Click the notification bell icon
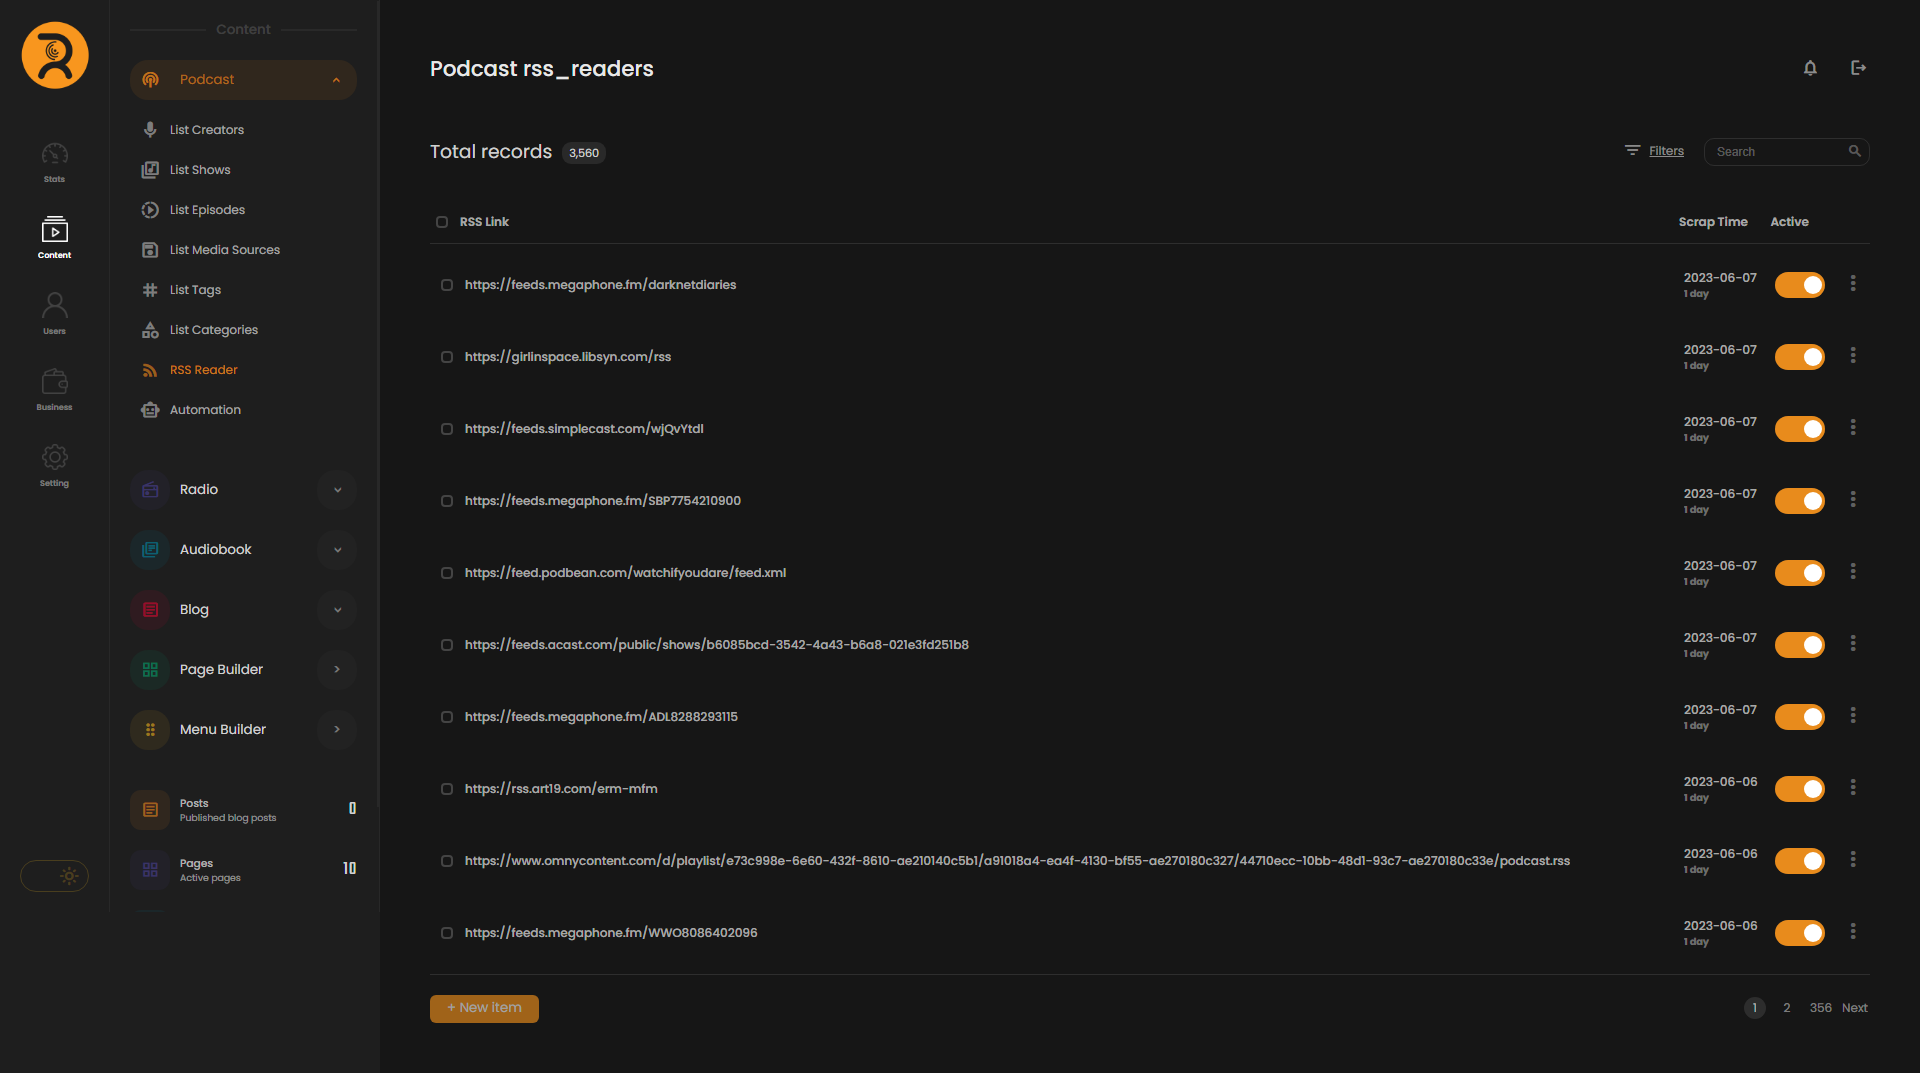Image resolution: width=1920 pixels, height=1073 pixels. (1810, 68)
